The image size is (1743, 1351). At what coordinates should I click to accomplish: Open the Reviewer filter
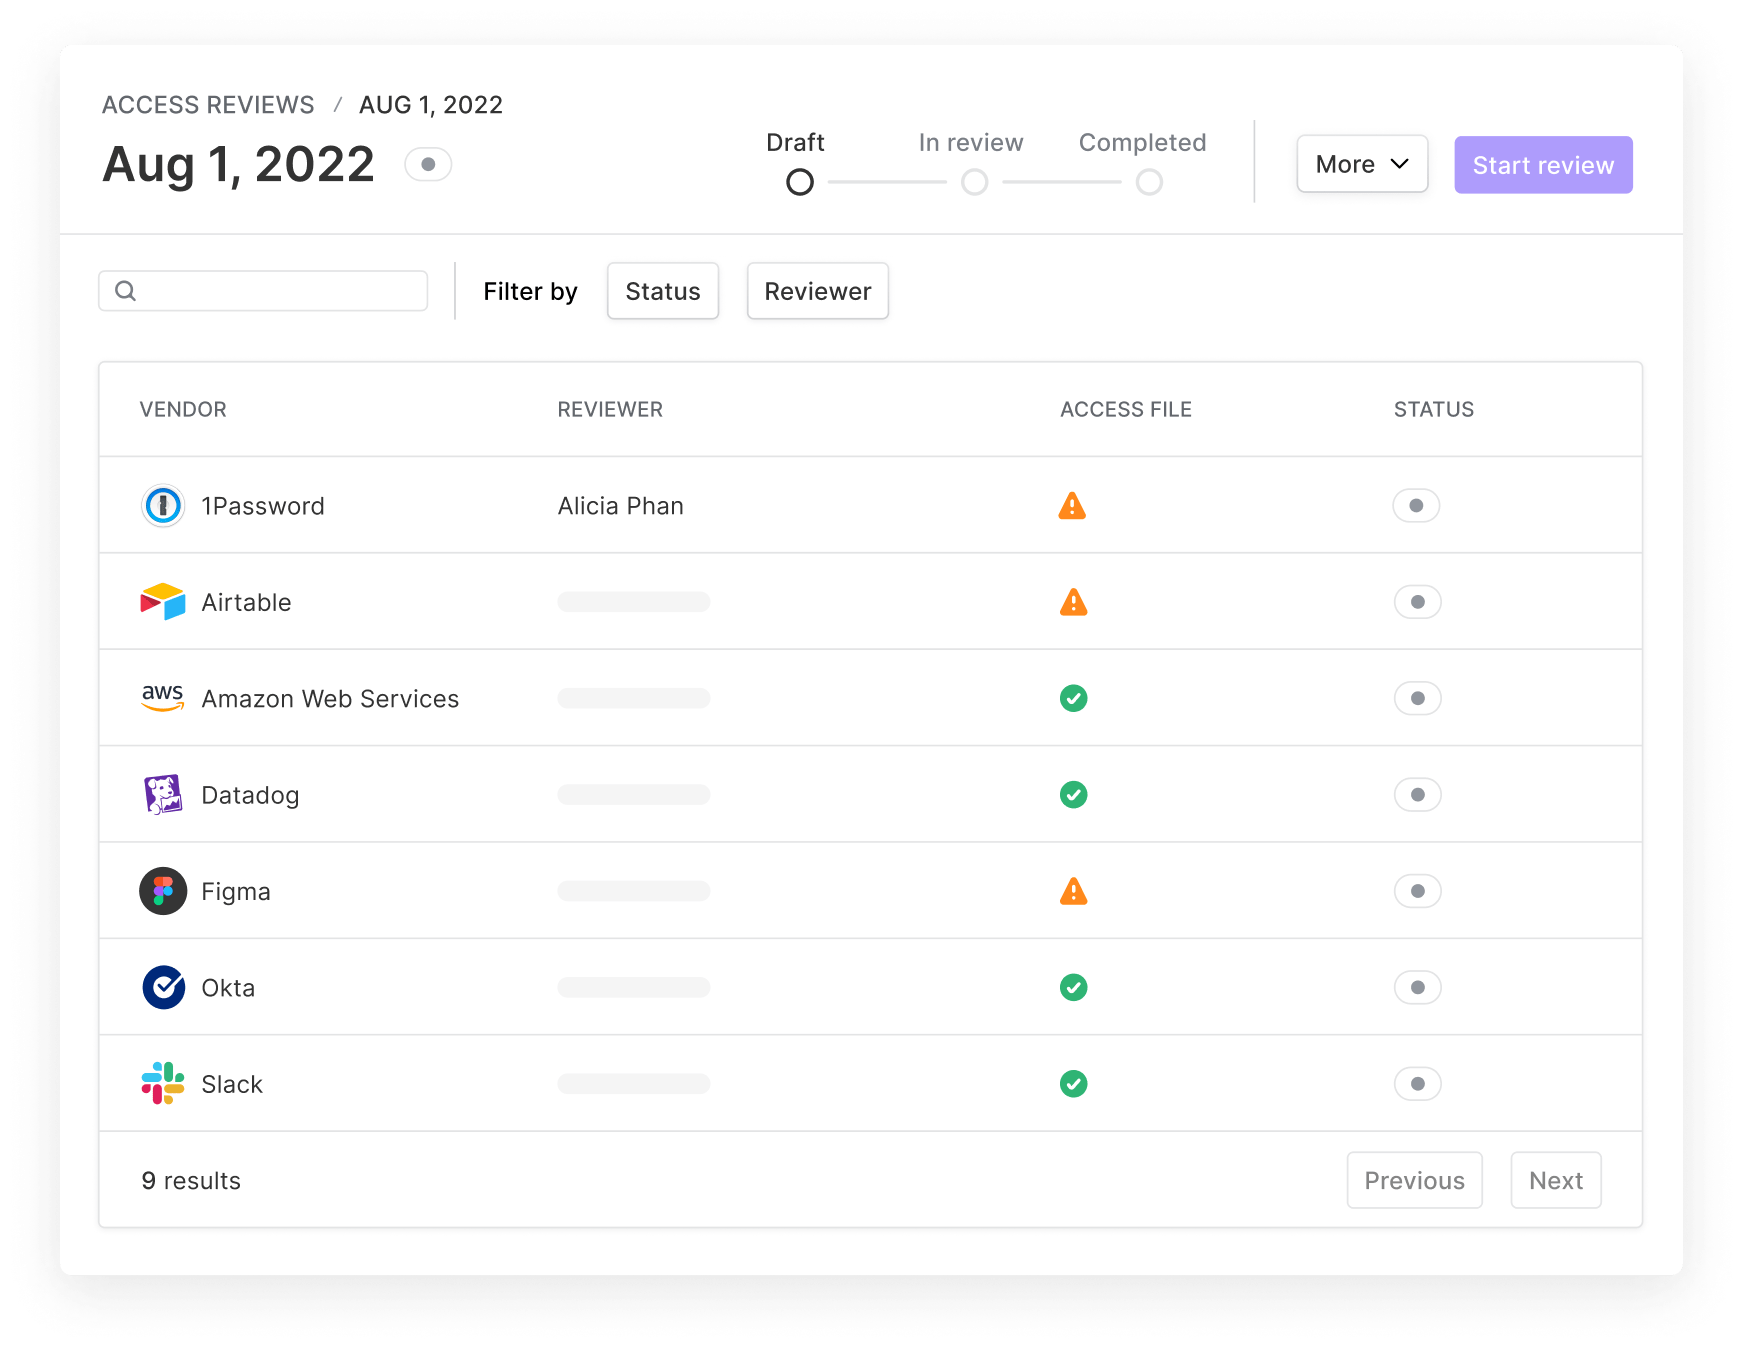[x=817, y=291]
